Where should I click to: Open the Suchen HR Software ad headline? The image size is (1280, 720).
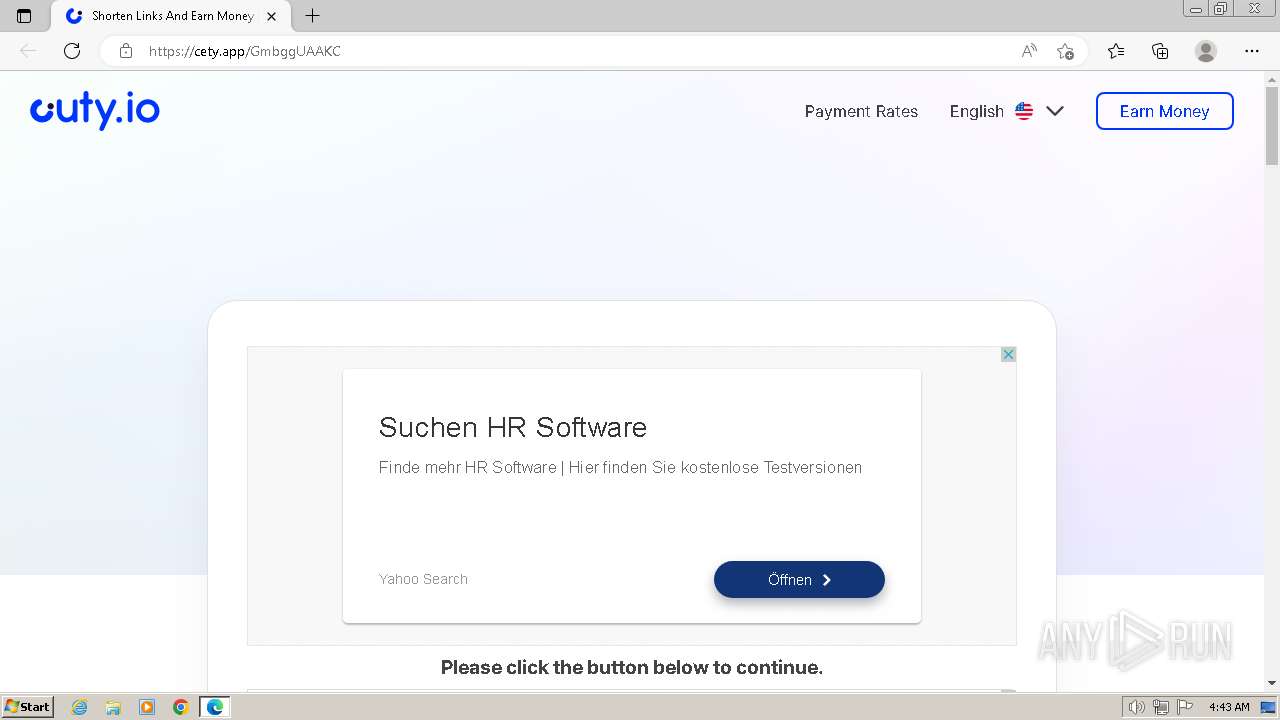point(513,427)
